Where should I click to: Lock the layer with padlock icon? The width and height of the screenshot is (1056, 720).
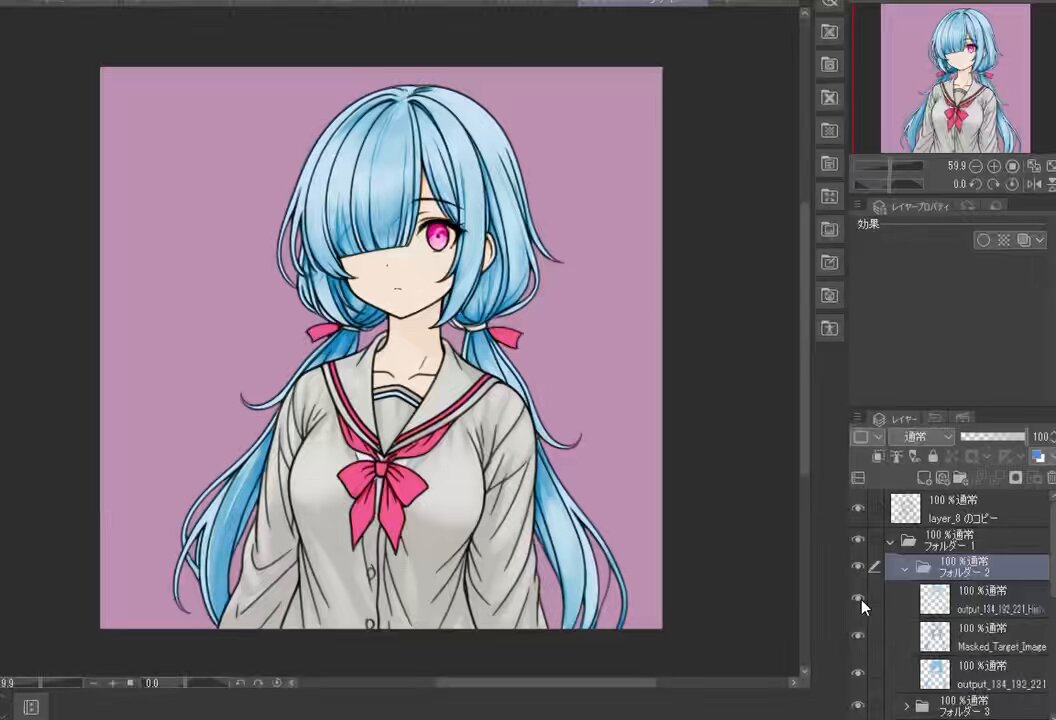pos(933,456)
